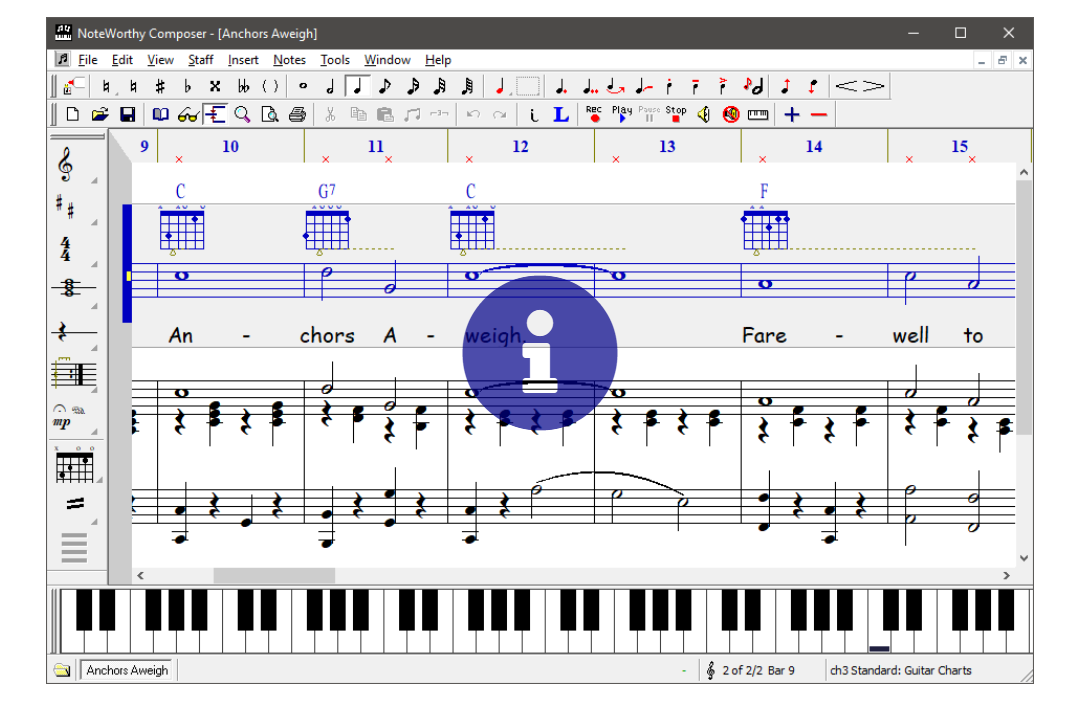Viewport: 1080px width, 701px height.
Task: Toggle the half note duration
Action: coord(330,86)
